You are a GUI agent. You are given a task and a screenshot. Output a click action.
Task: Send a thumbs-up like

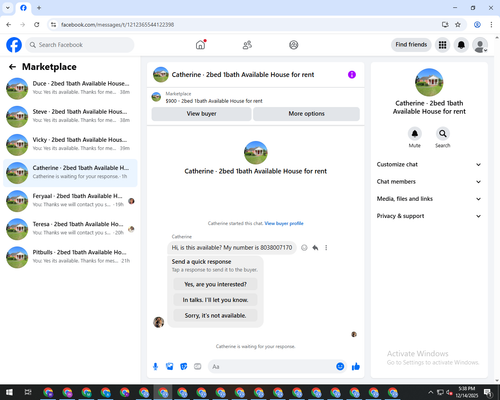(356, 367)
